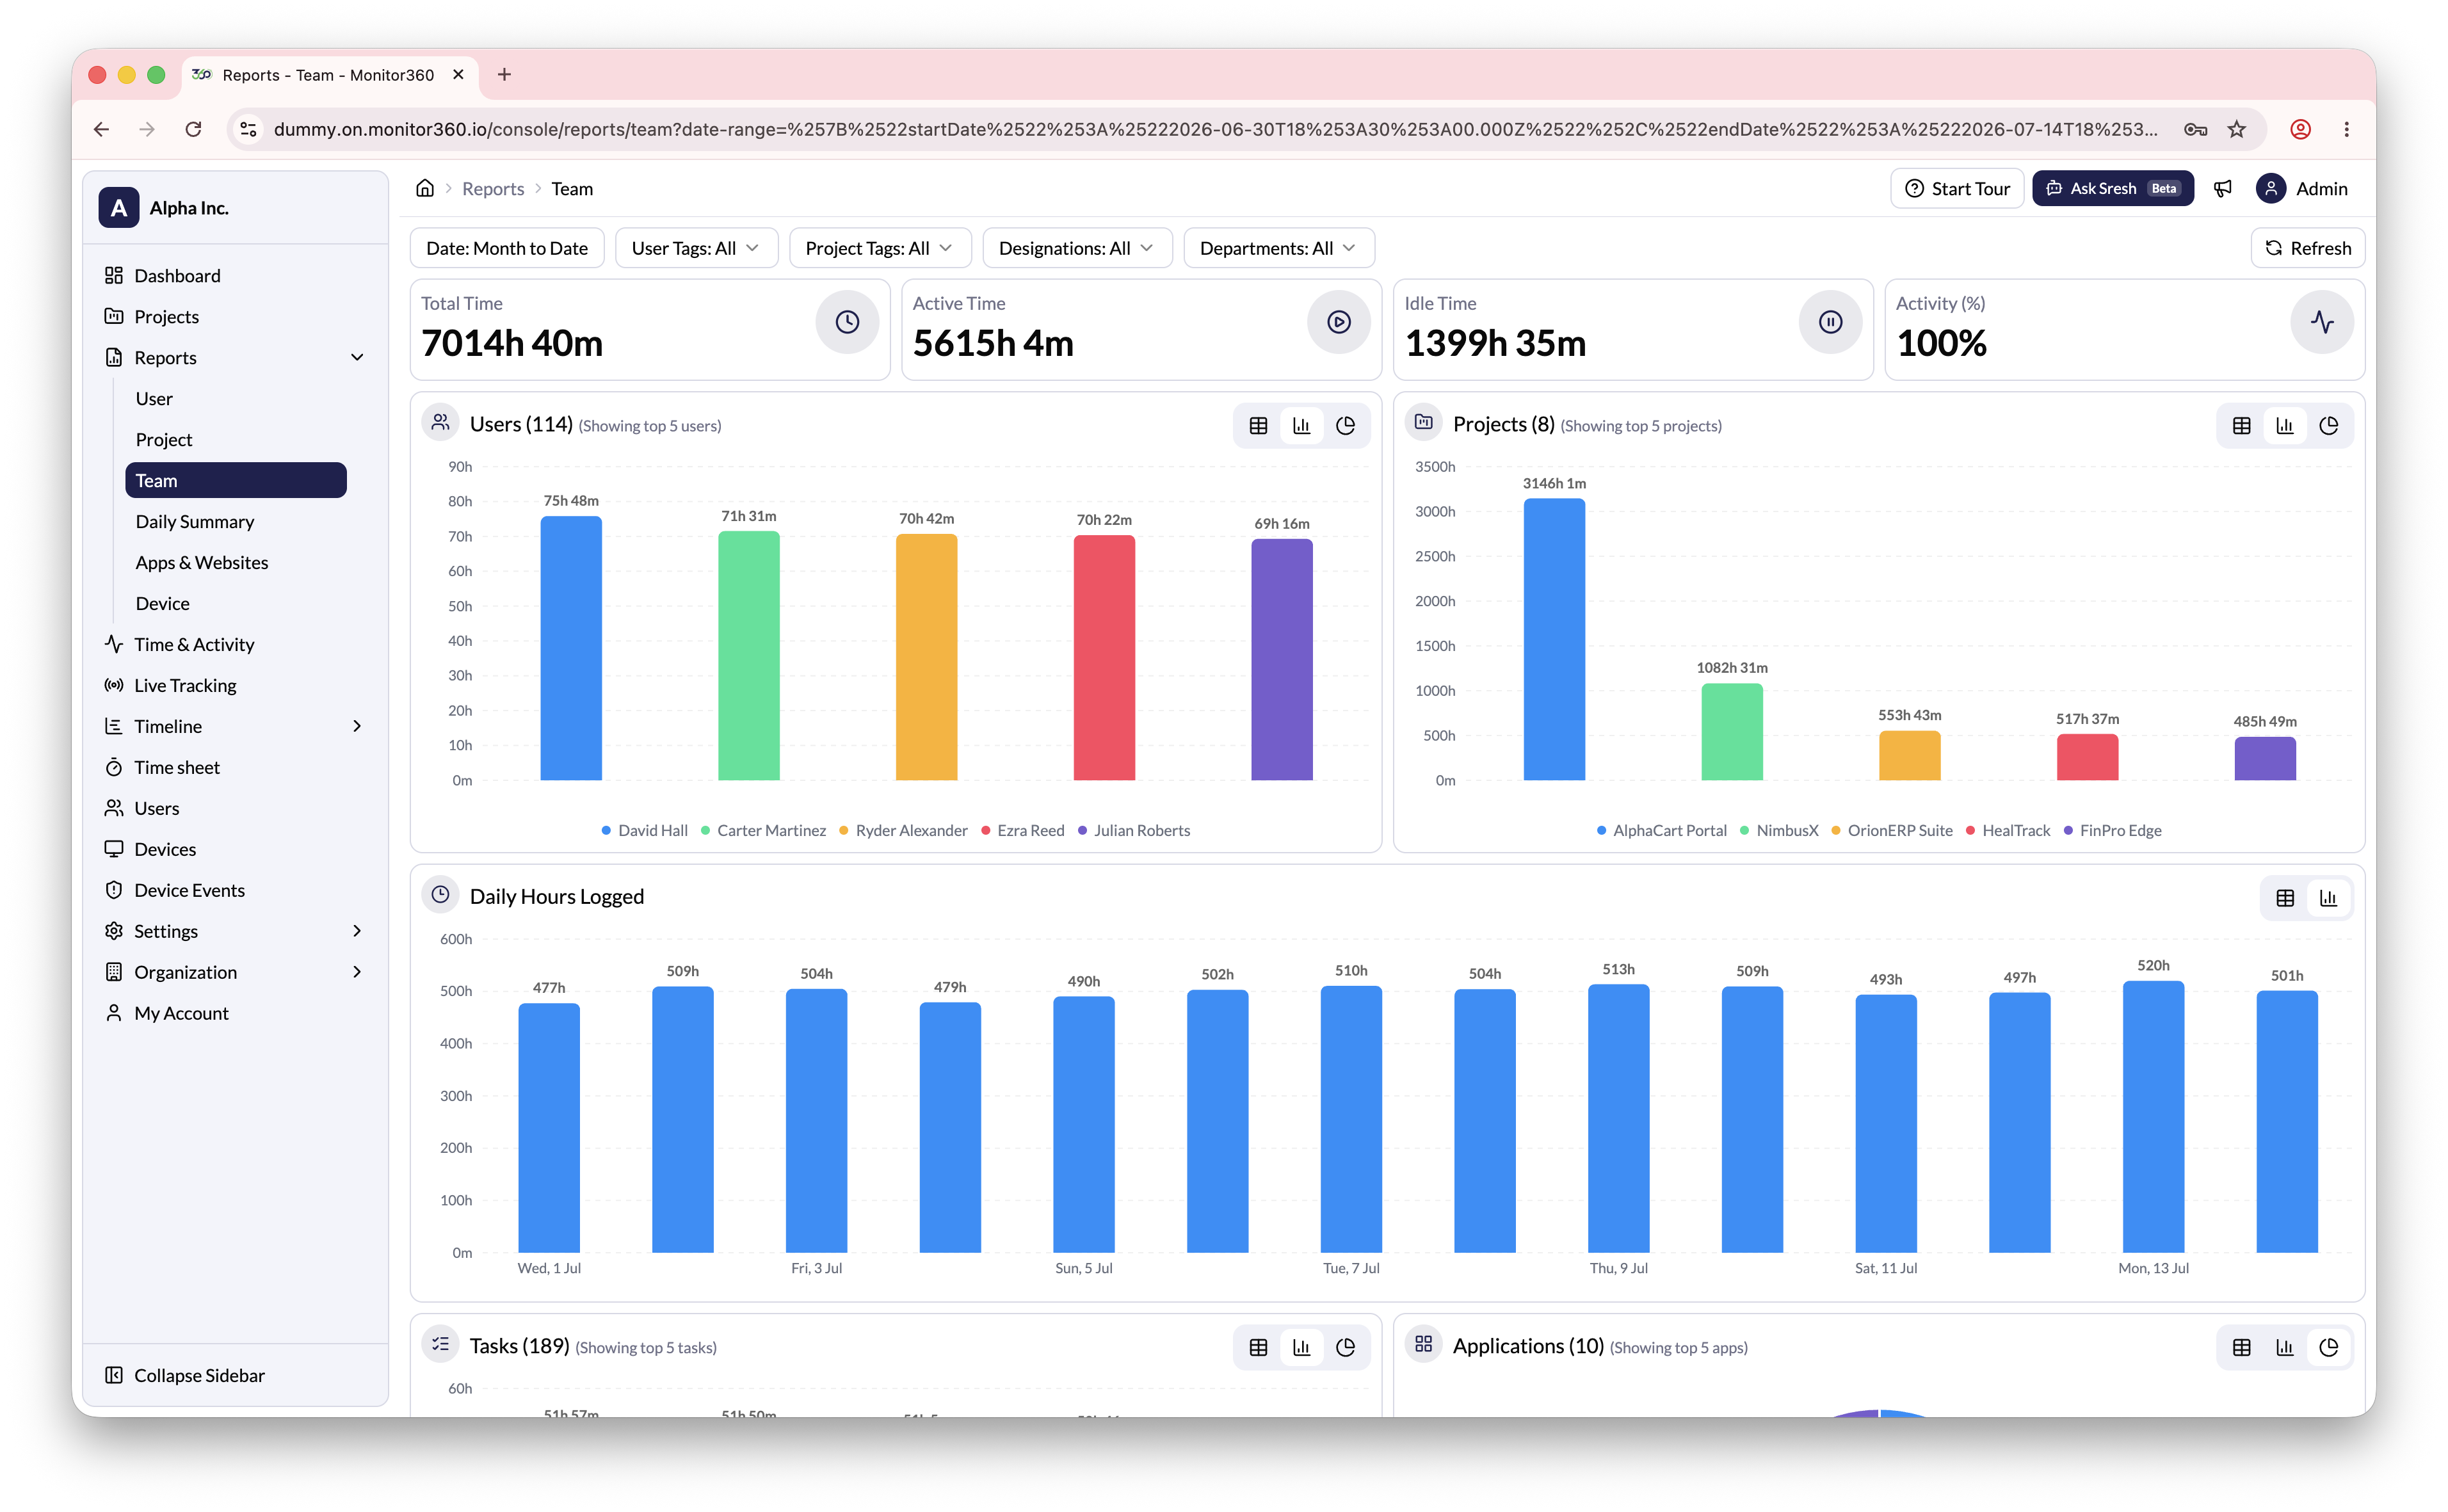Image resolution: width=2448 pixels, height=1512 pixels.
Task: Show Daily Hours Logged as bar chart
Action: pyautogui.click(x=2329, y=898)
